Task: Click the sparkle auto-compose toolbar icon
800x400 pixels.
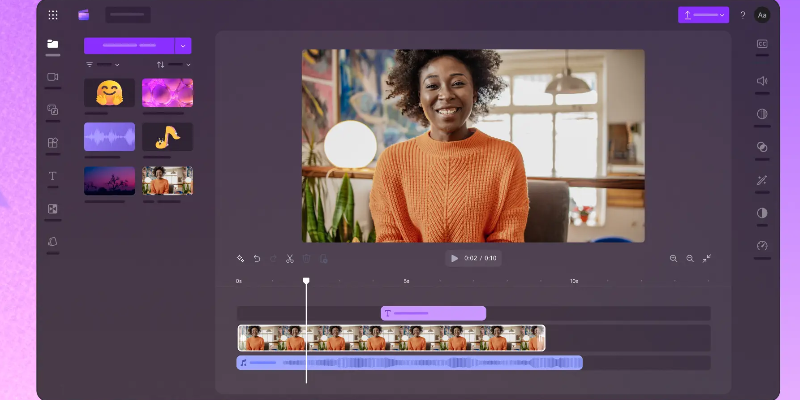Action: pyautogui.click(x=240, y=259)
